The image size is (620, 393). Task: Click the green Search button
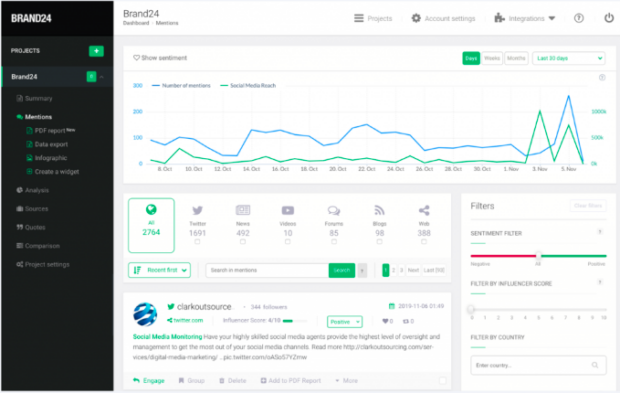(x=342, y=270)
